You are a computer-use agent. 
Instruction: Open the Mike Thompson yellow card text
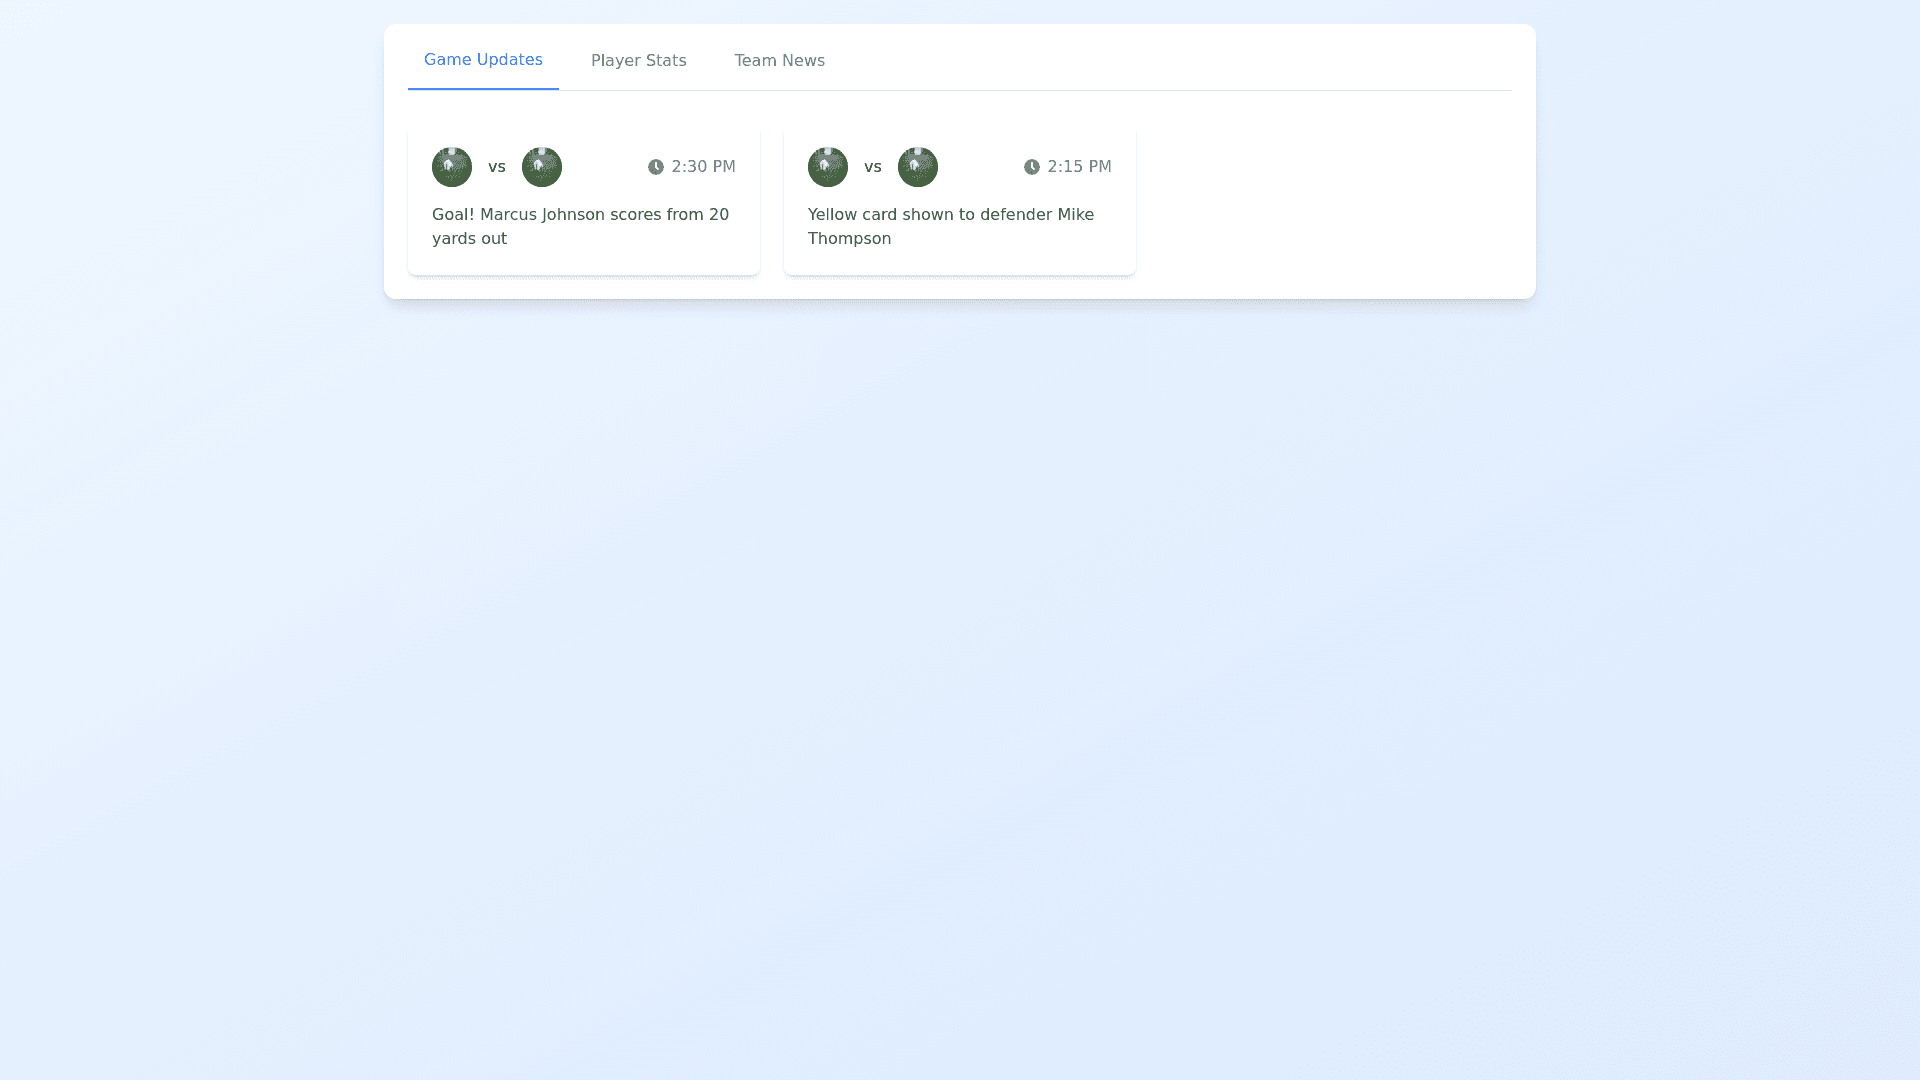tap(950, 215)
